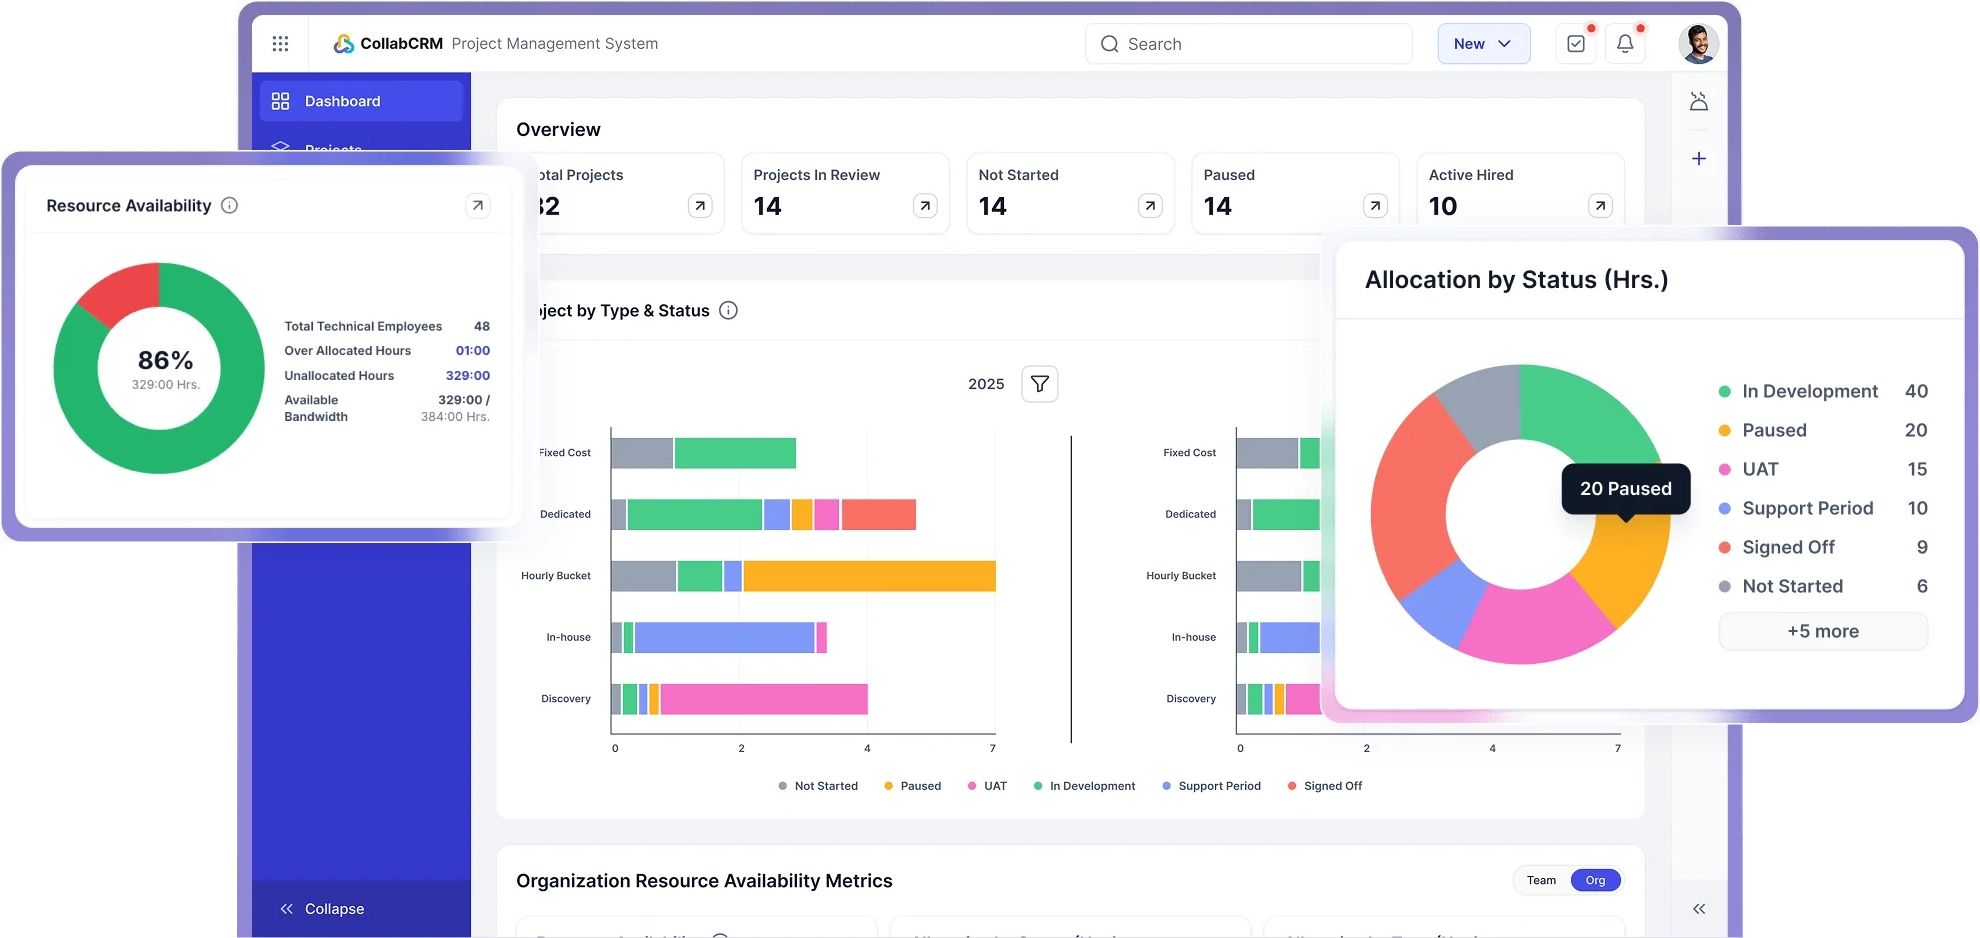Collapse the left sidebar menu
1980x938 pixels.
pyautogui.click(x=322, y=909)
